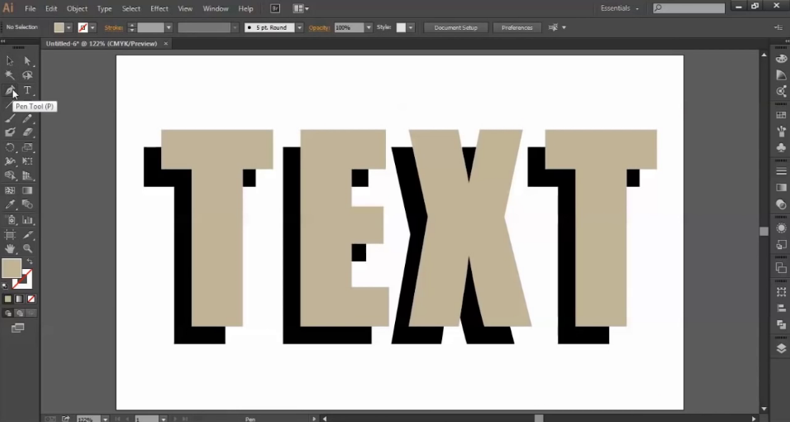Open the 5 pt. Round brush dropdown
Image resolution: width=790 pixels, height=422 pixels.
coord(300,28)
